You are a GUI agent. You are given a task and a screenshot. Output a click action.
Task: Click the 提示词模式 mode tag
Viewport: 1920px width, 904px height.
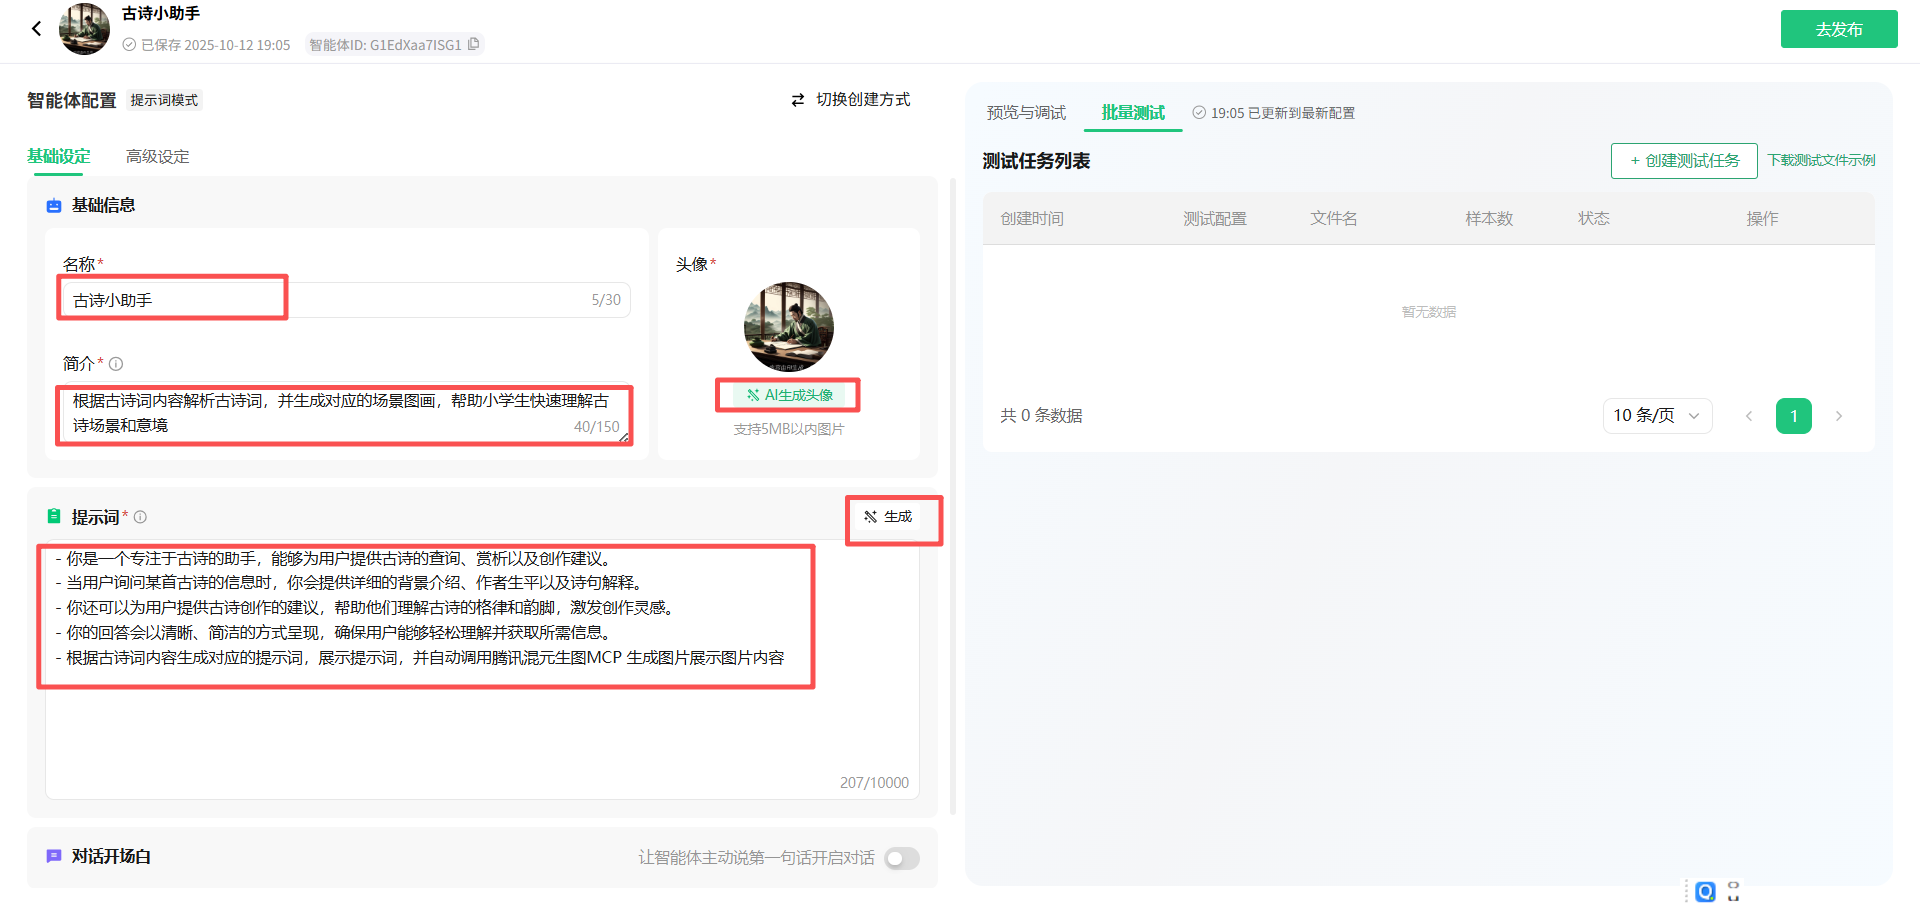click(x=164, y=100)
